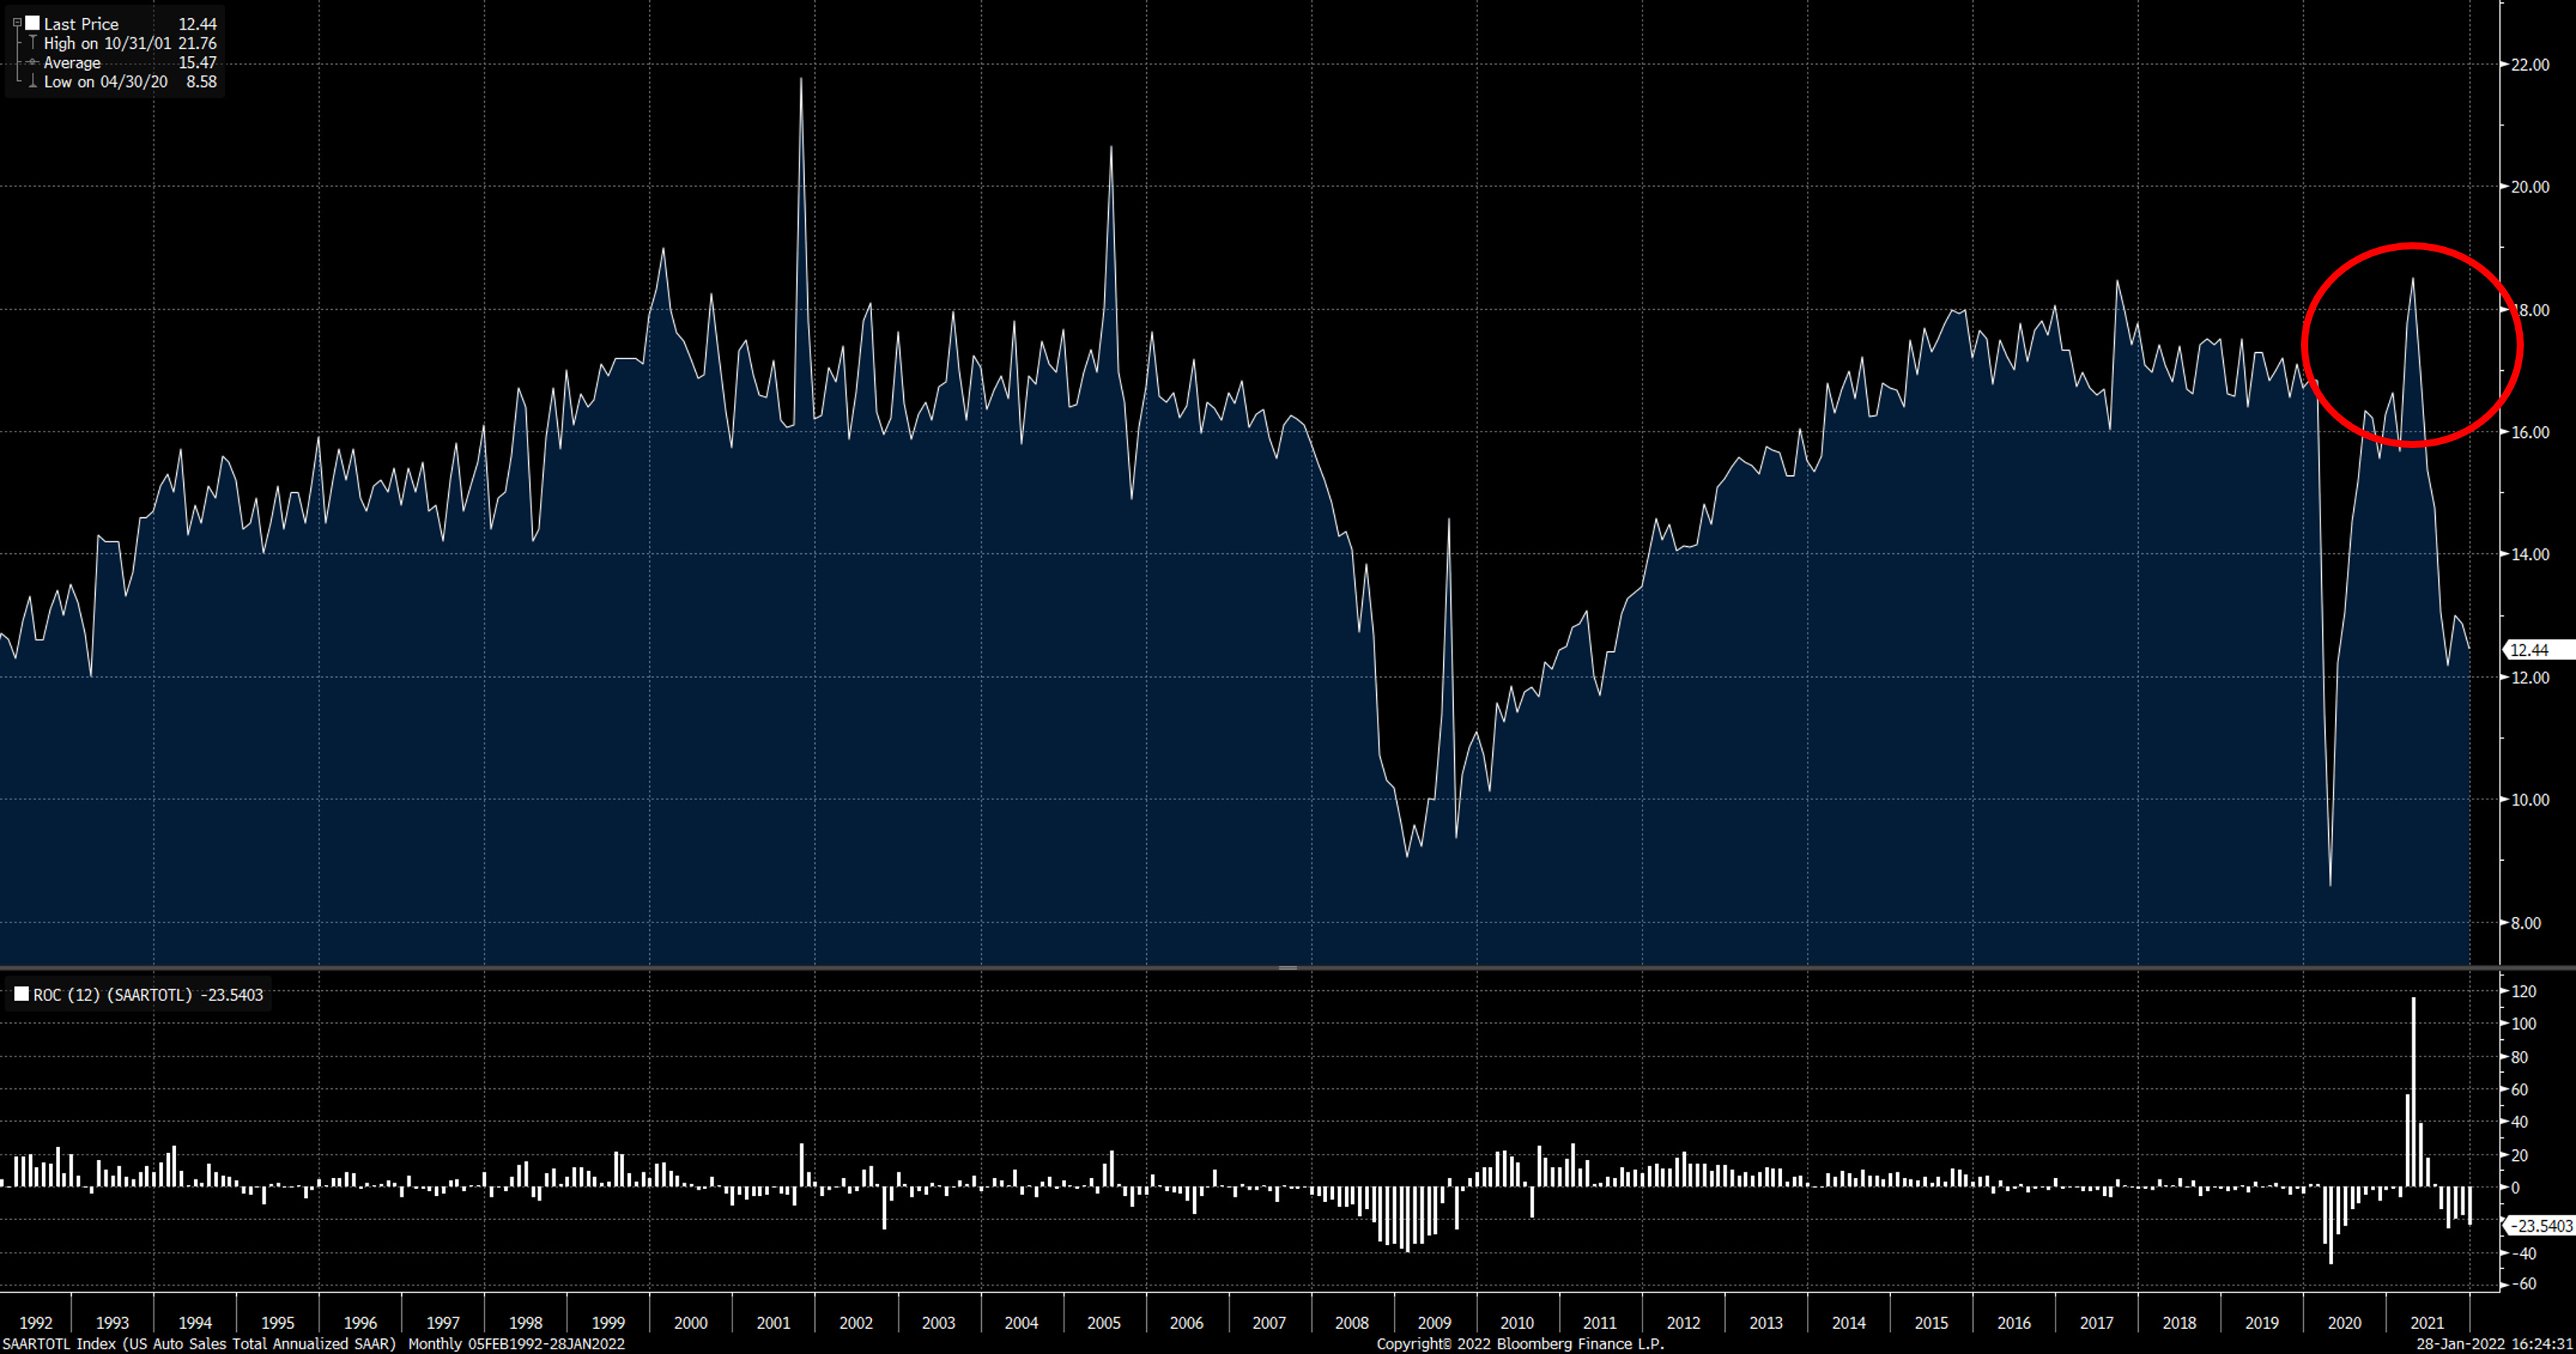Click the 1998 year label
Image resolution: width=2576 pixels, height=1354 pixels.
coord(525,1323)
